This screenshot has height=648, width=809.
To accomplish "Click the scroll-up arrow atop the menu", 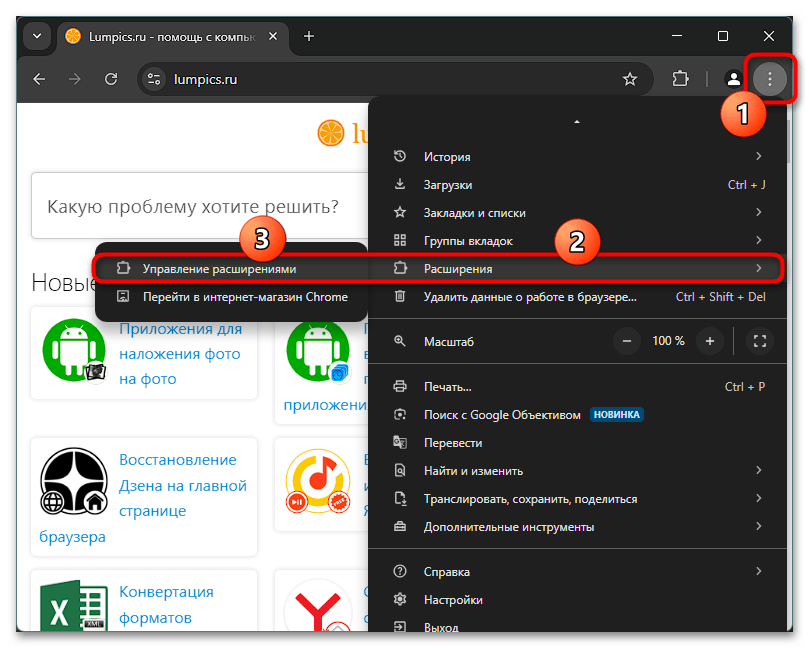I will coord(577,122).
